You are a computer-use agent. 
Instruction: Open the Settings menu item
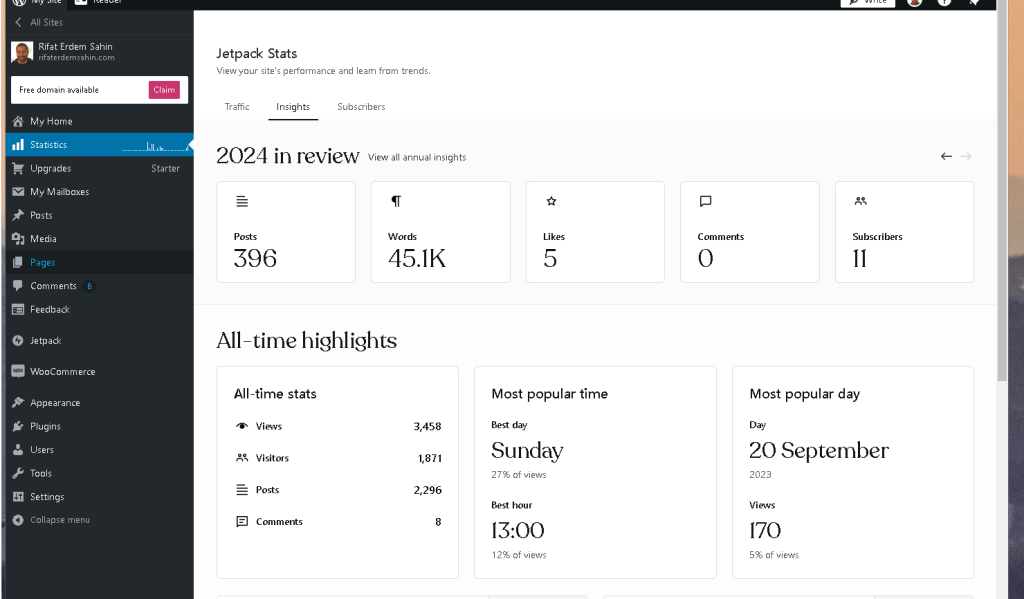99,497
